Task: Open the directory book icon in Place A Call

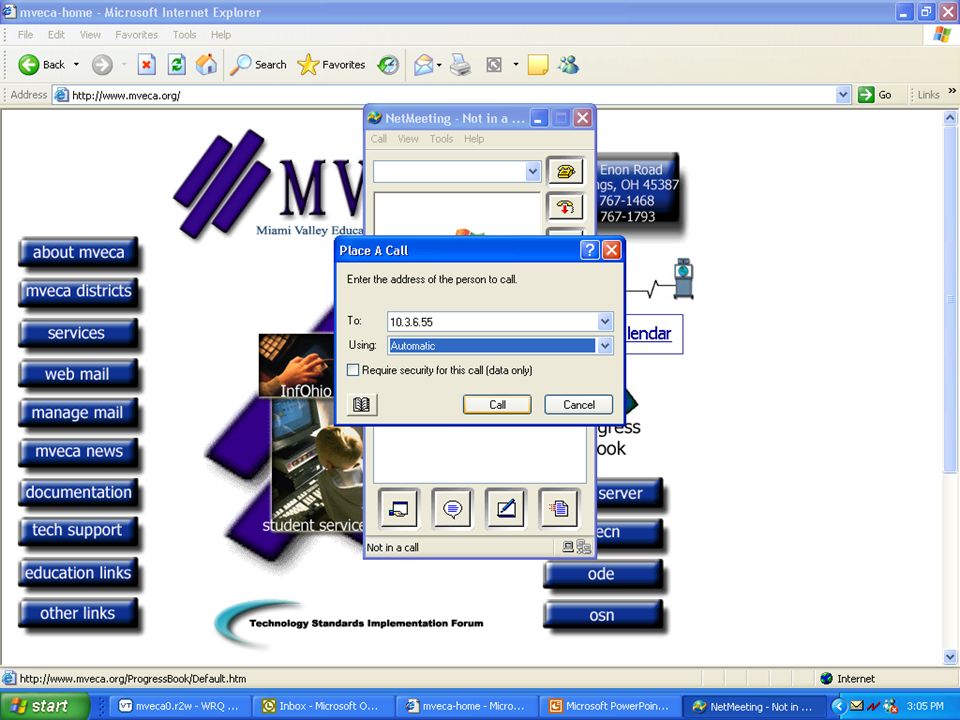Action: pos(362,405)
